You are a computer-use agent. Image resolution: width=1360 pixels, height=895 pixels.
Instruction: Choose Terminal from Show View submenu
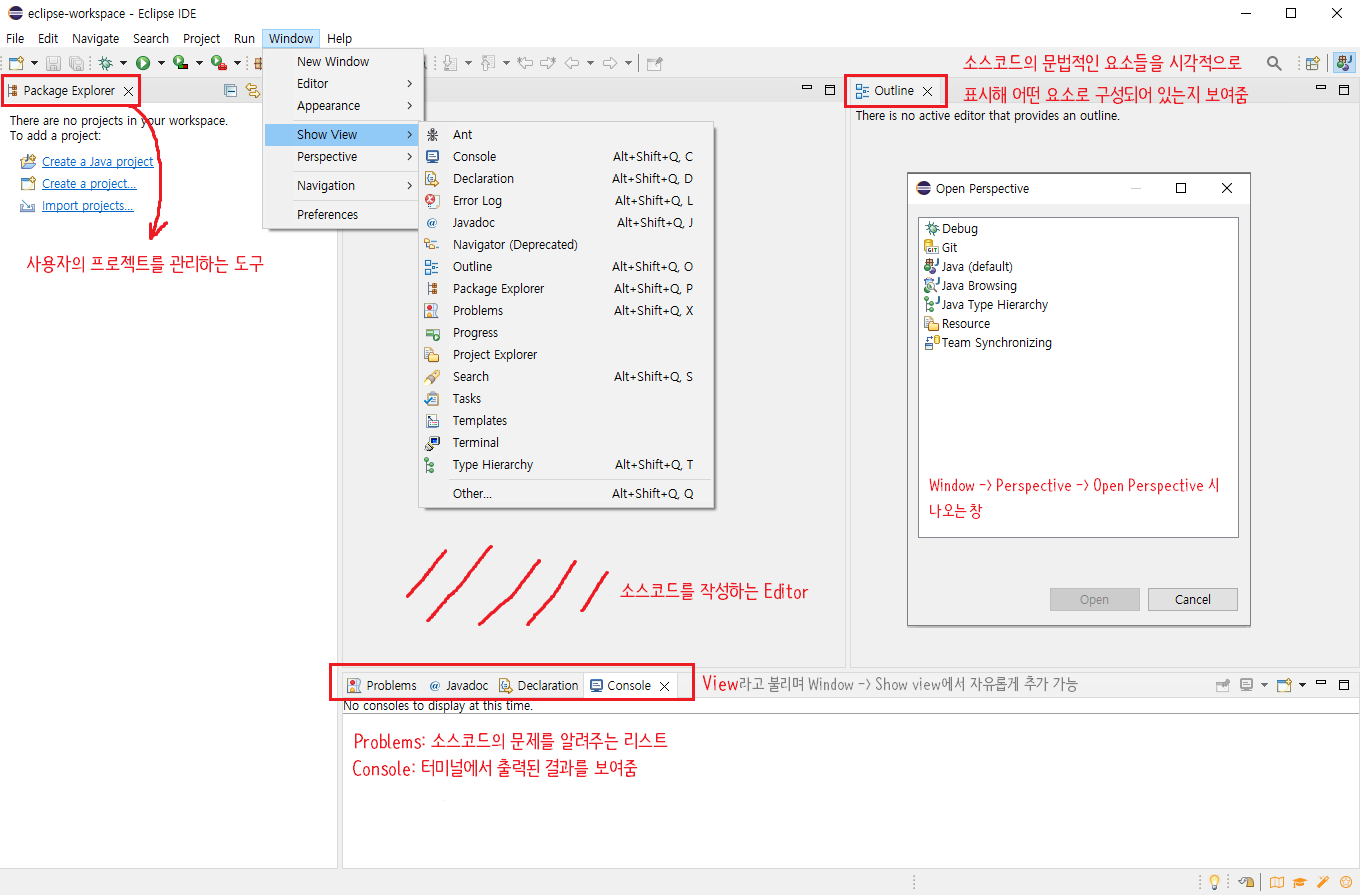566,443
